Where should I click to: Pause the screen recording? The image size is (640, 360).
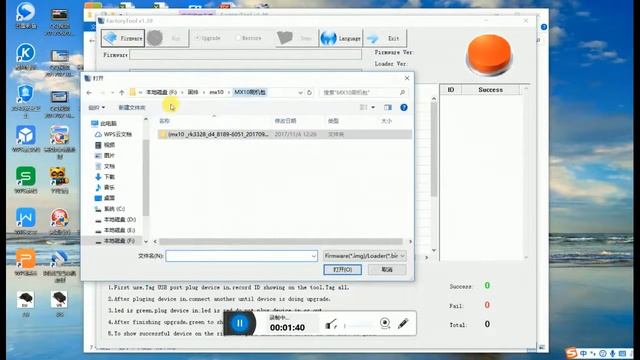[x=240, y=323]
